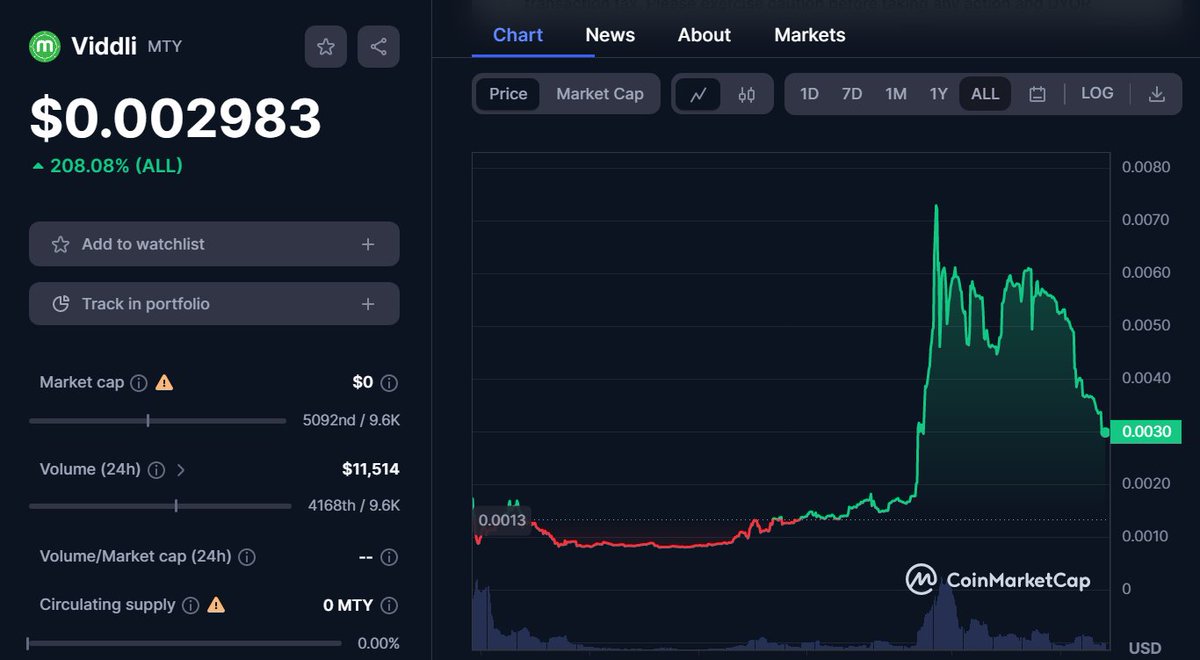Select the 1Y time range
Screen dimensions: 1200x660
(938, 94)
